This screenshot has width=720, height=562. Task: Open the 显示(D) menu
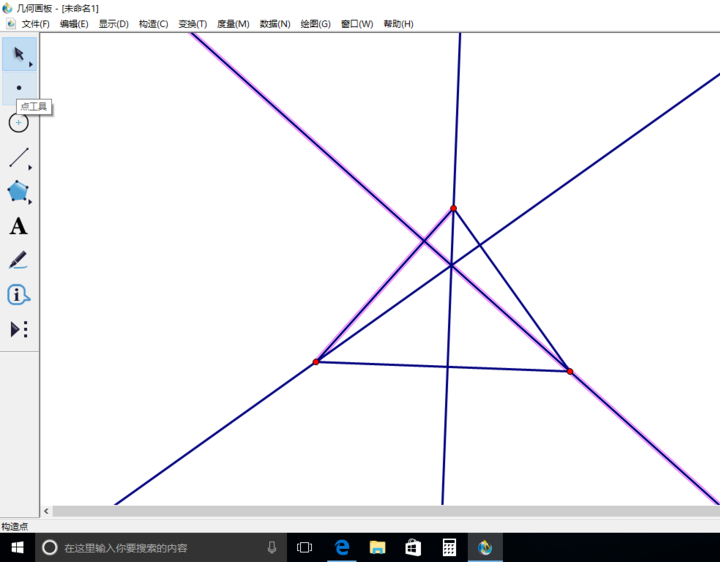click(x=113, y=24)
